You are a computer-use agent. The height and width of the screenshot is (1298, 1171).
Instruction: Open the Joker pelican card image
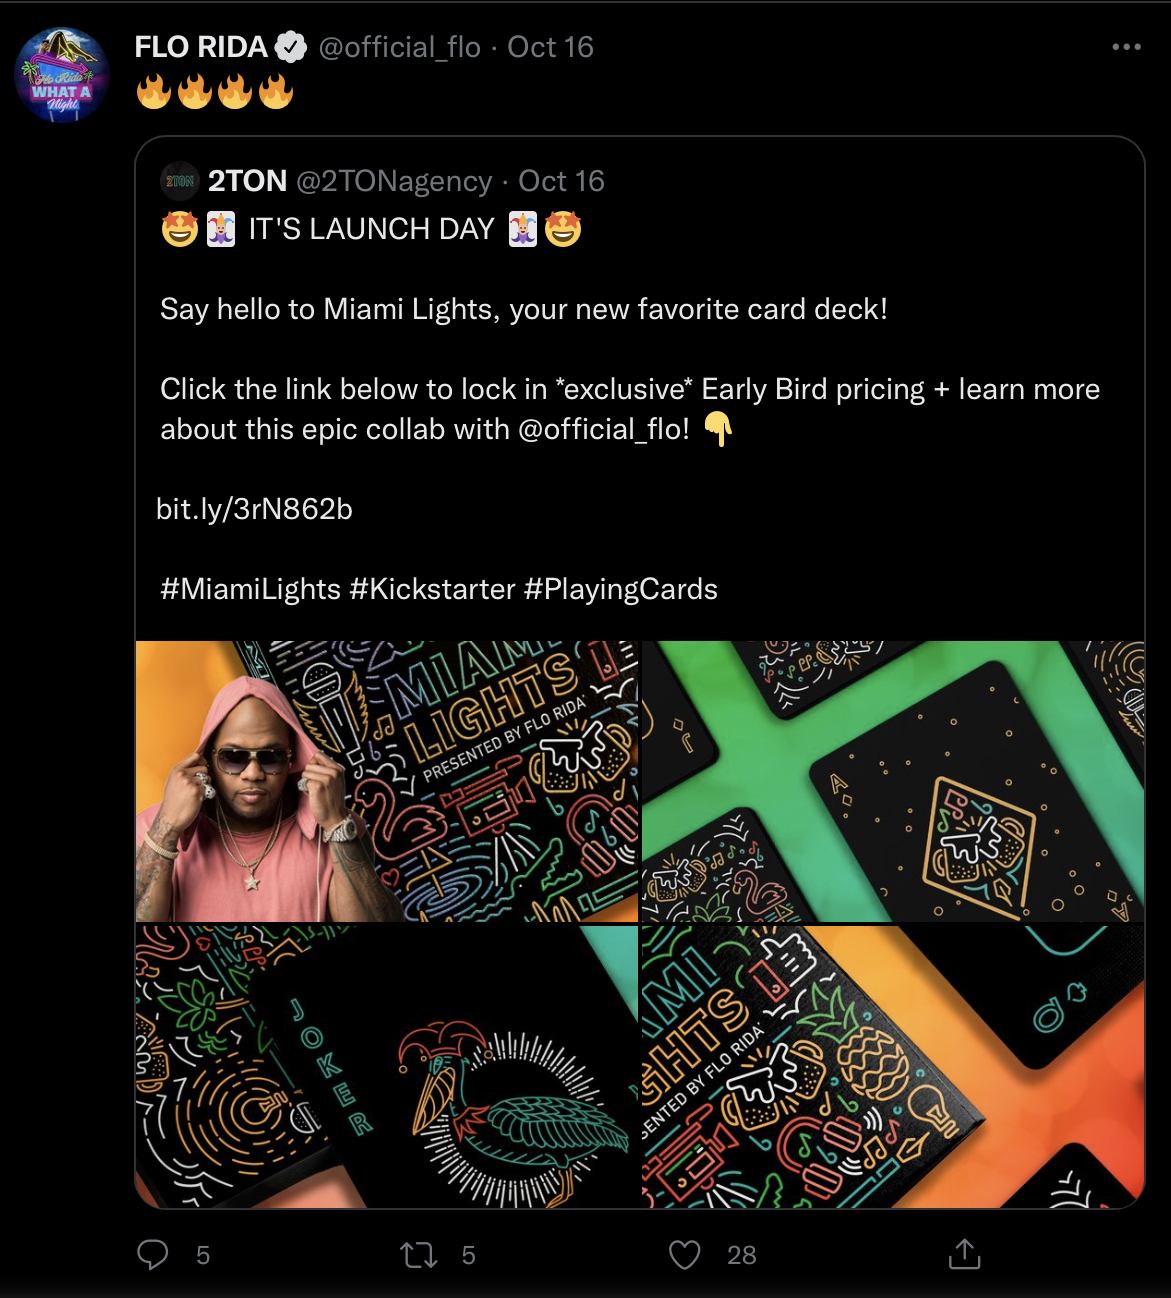pyautogui.click(x=386, y=1066)
